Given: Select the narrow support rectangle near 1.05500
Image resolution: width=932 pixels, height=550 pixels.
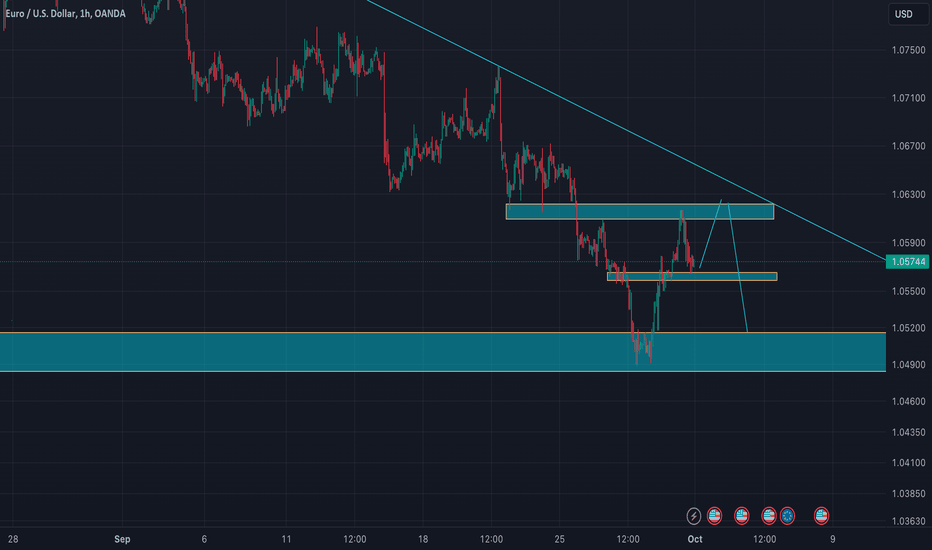Looking at the screenshot, I should [692, 276].
